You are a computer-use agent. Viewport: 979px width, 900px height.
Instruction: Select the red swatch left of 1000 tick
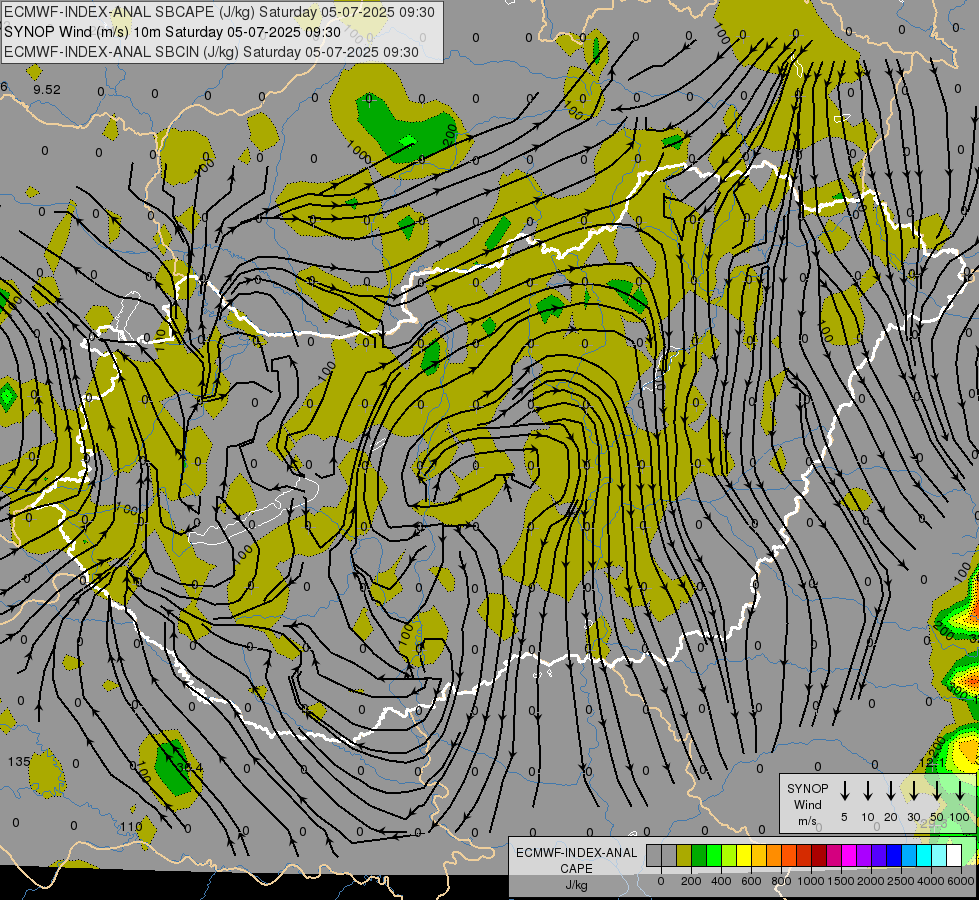tap(805, 856)
